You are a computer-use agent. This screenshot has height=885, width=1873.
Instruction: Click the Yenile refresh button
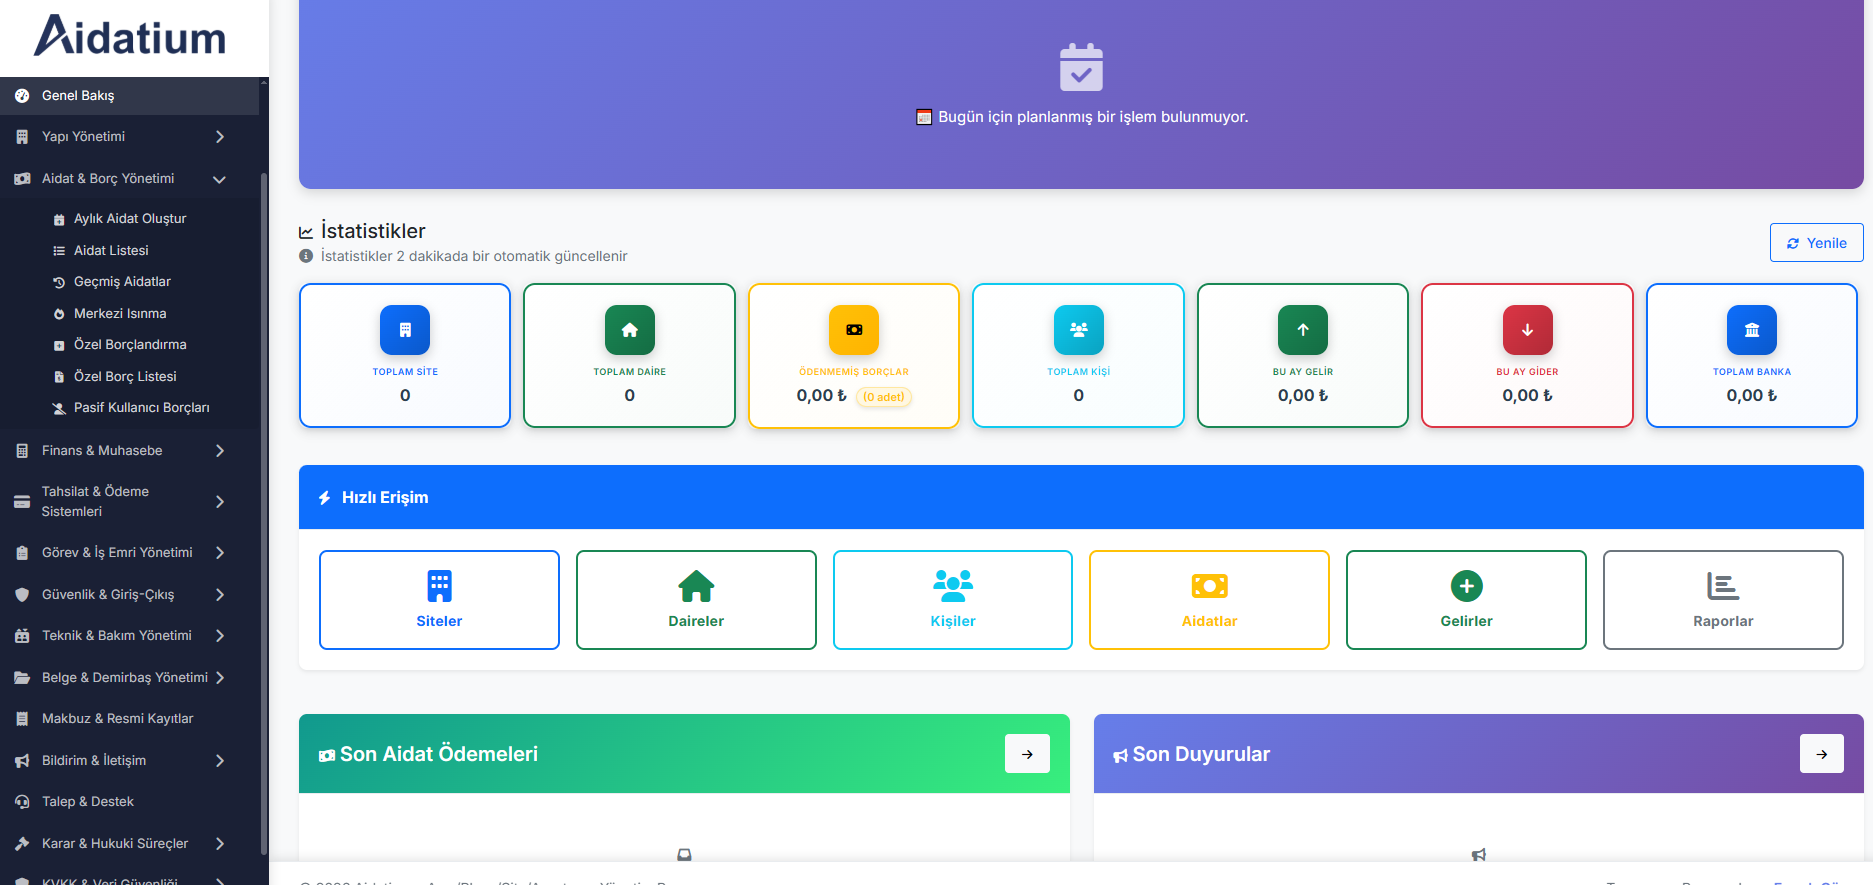pyautogui.click(x=1816, y=243)
